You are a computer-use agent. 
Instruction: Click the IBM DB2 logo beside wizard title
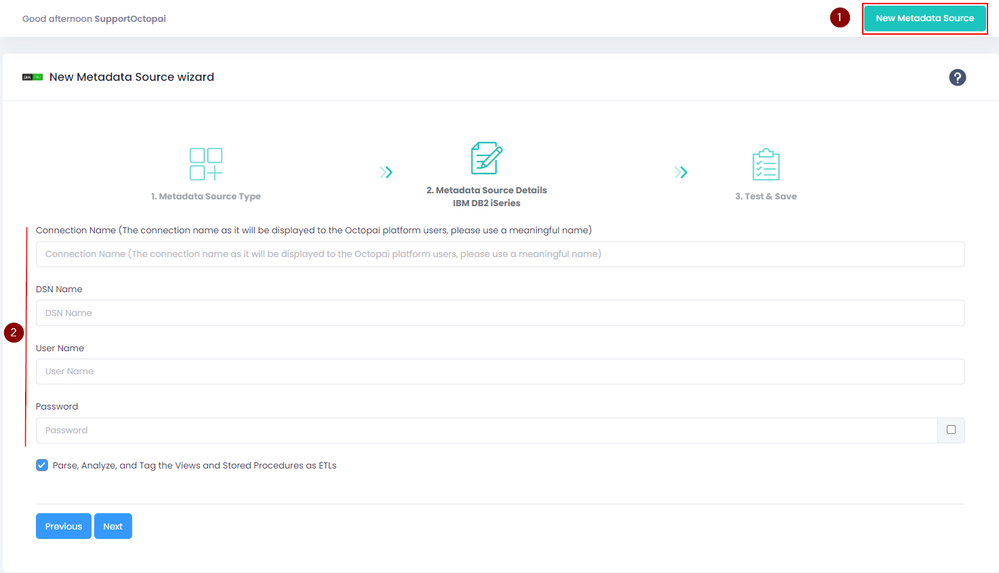coord(32,77)
